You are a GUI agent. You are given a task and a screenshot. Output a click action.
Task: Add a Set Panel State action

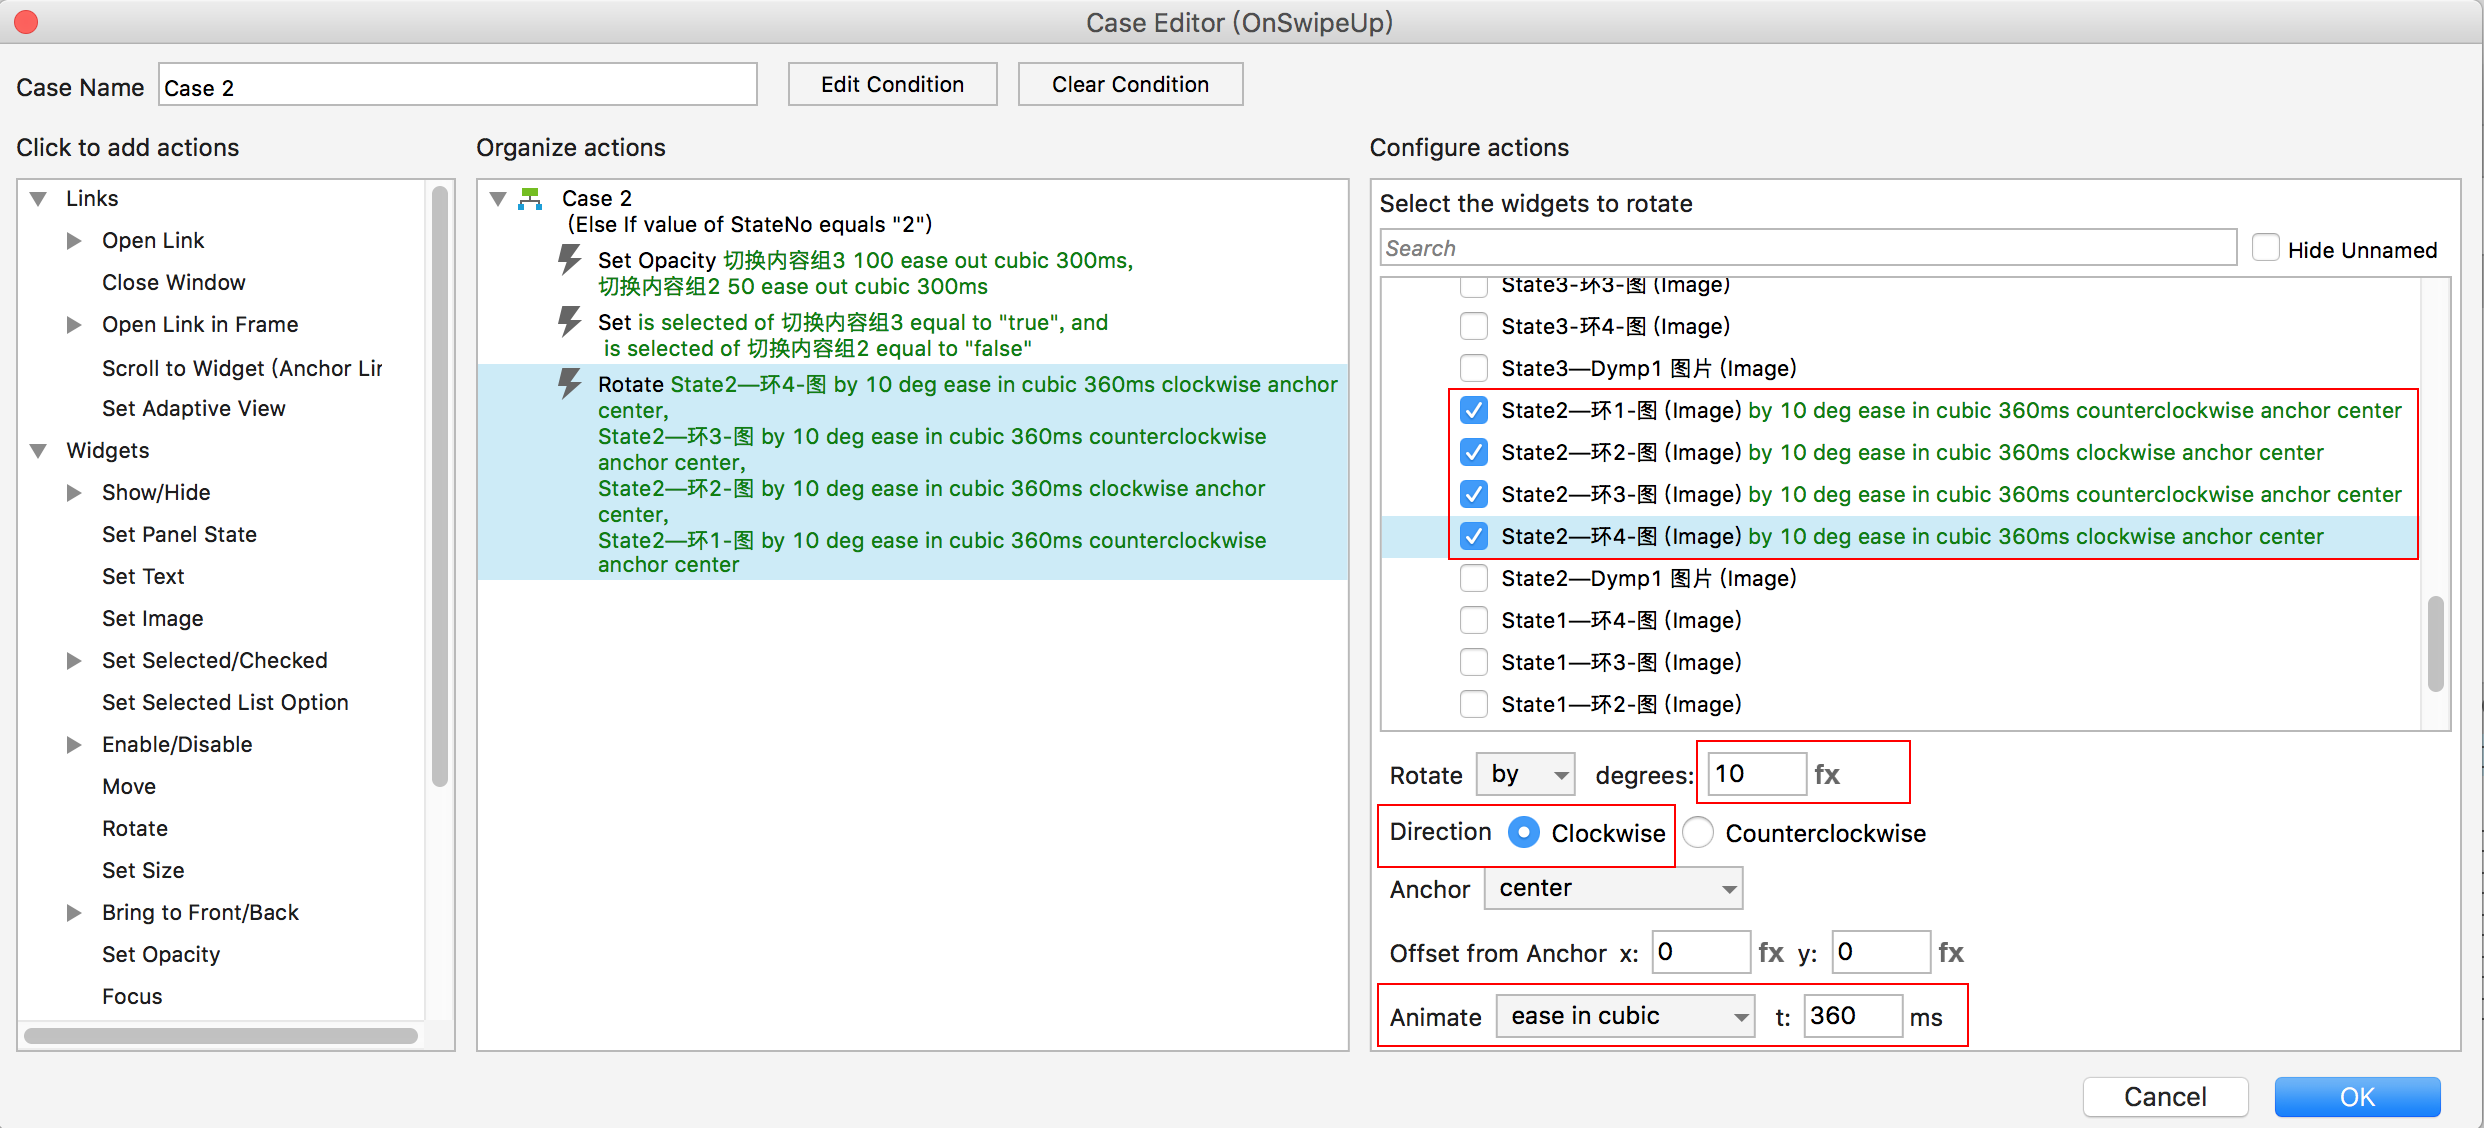coord(179,534)
